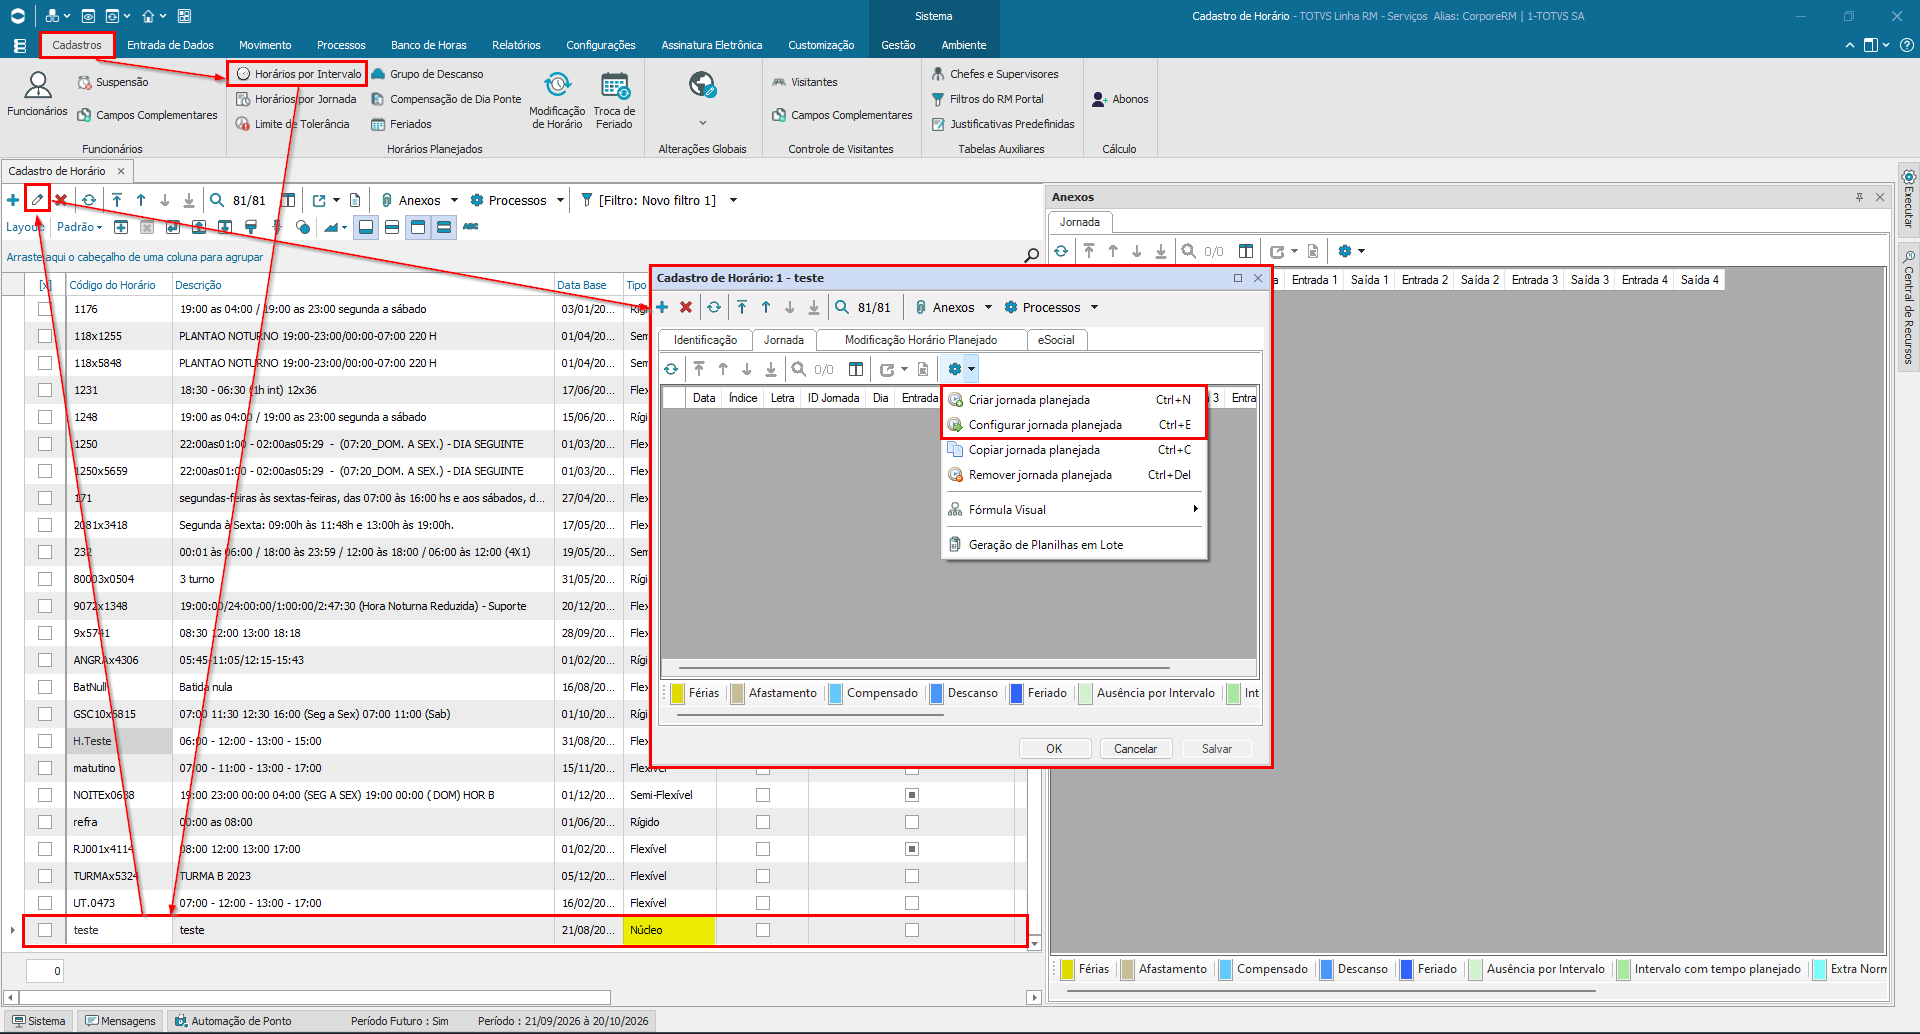Click the refresh icon in the Anexos Jornada toolbar
The height and width of the screenshot is (1034, 1920).
pos(1061,251)
